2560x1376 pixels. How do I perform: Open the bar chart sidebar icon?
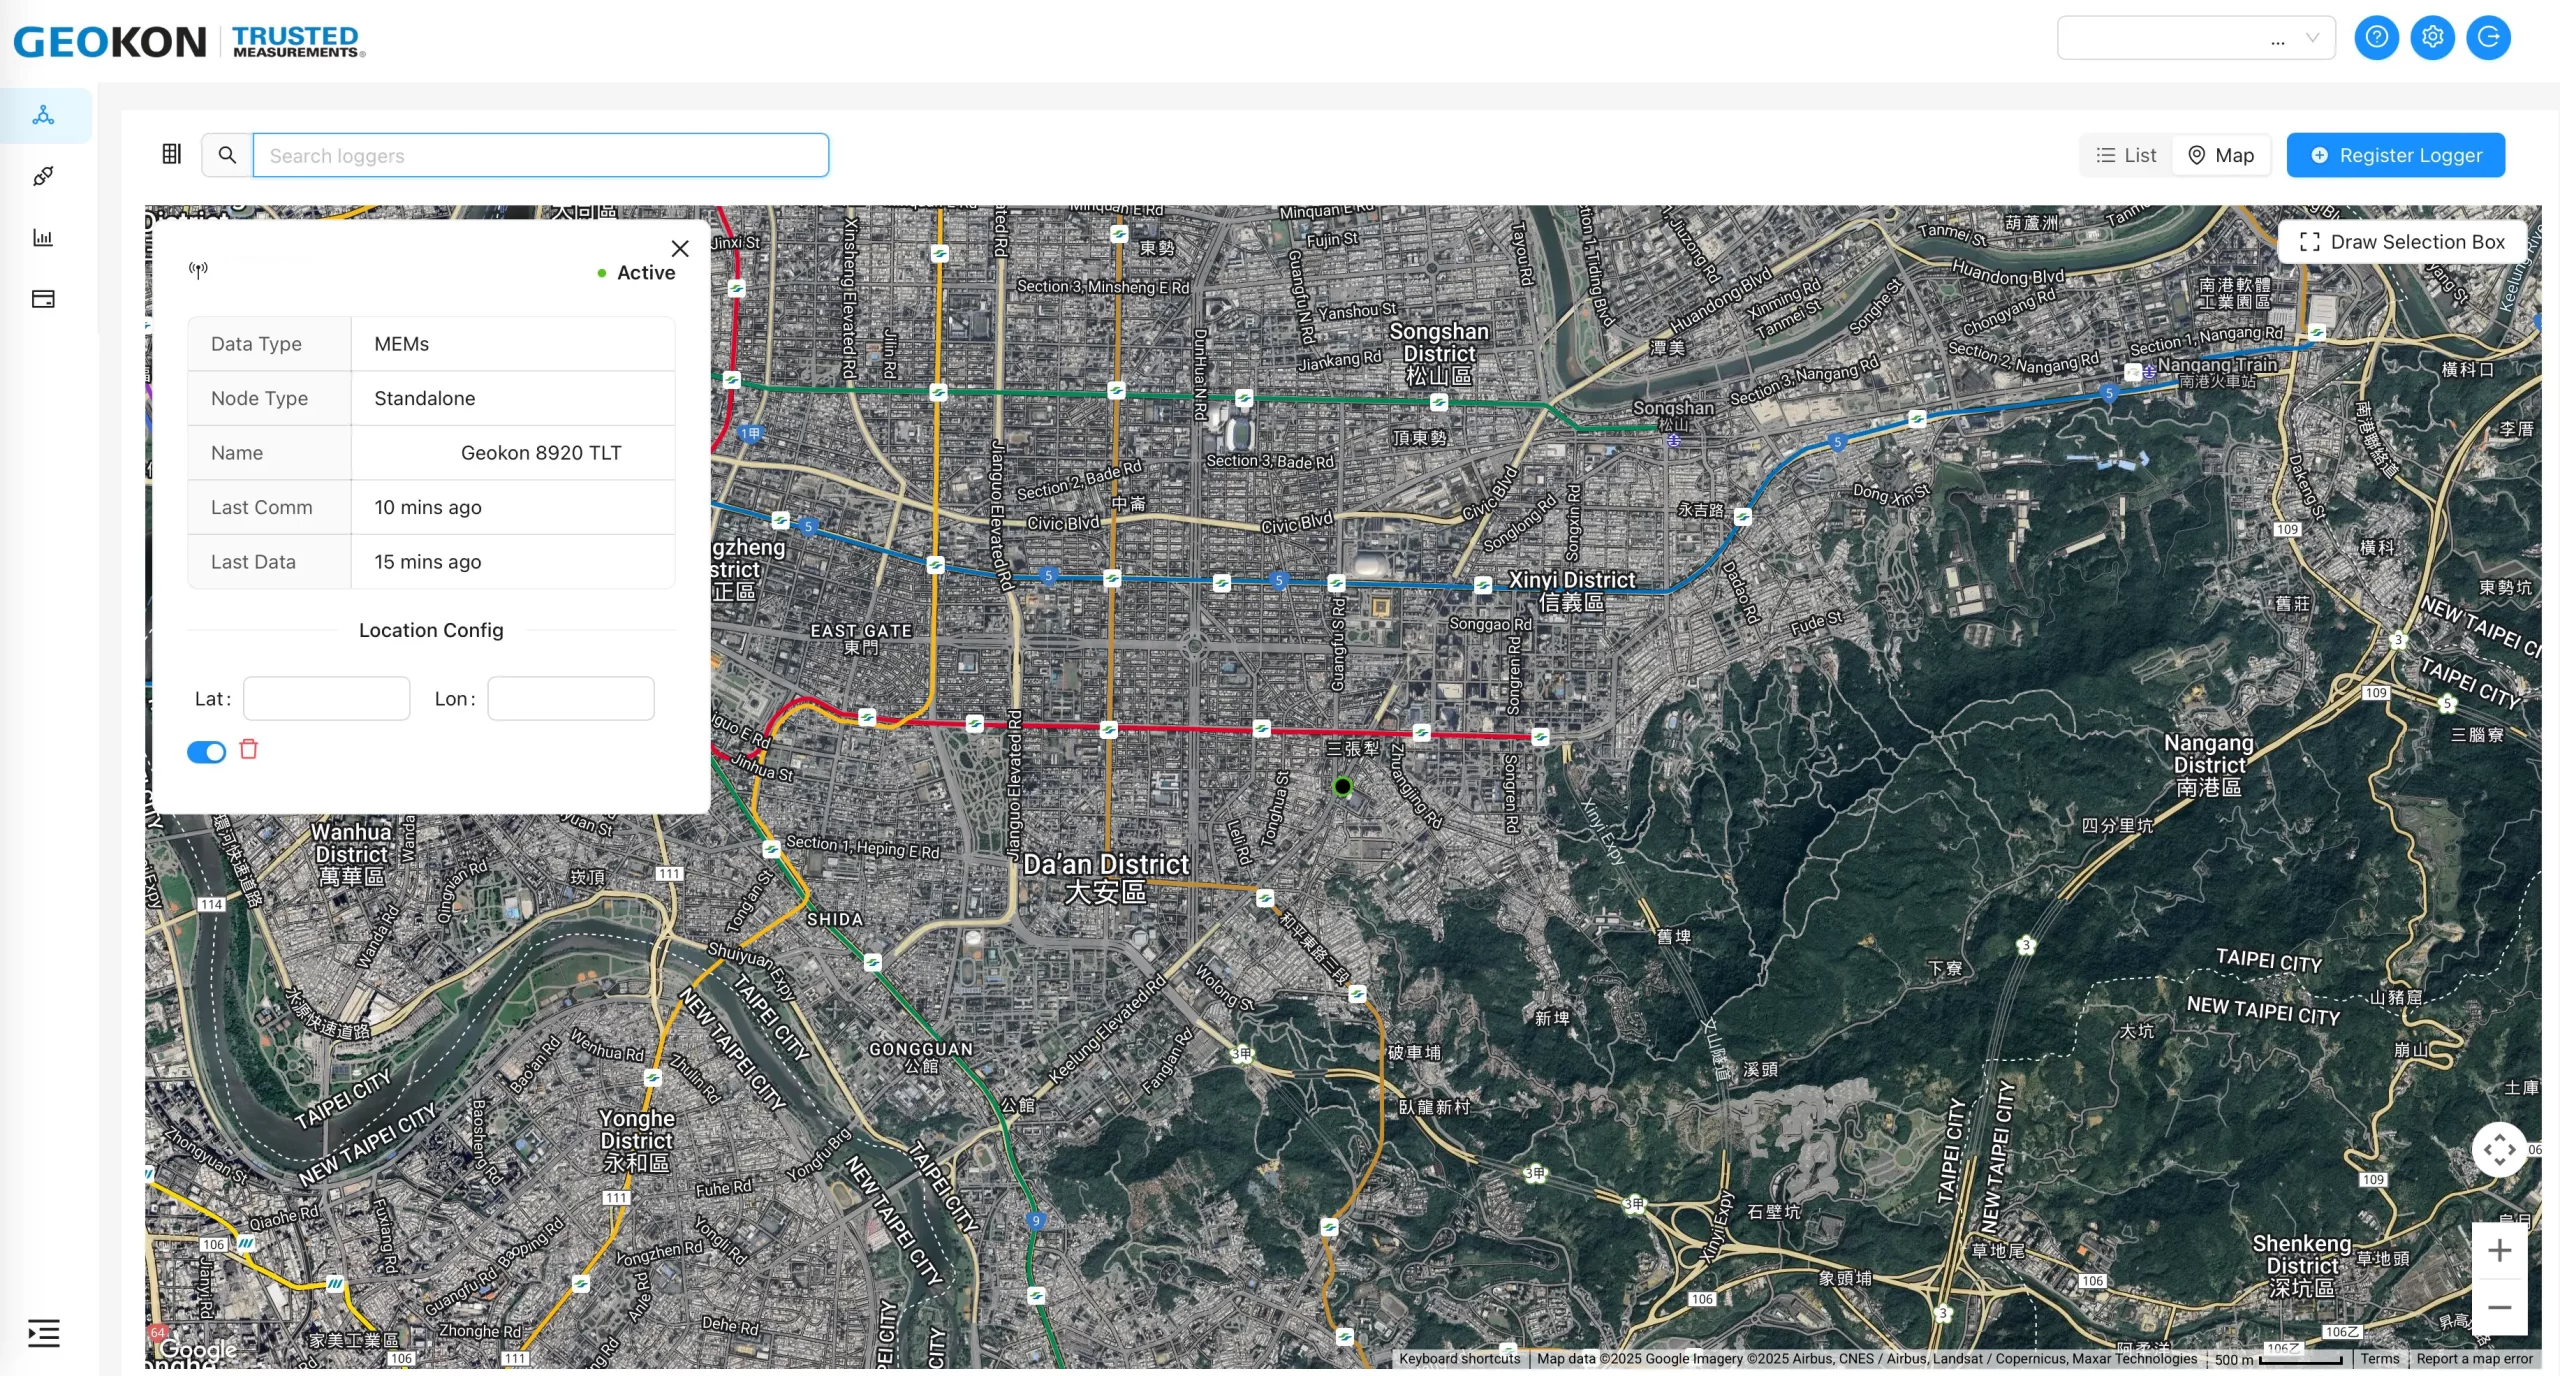tap(43, 238)
